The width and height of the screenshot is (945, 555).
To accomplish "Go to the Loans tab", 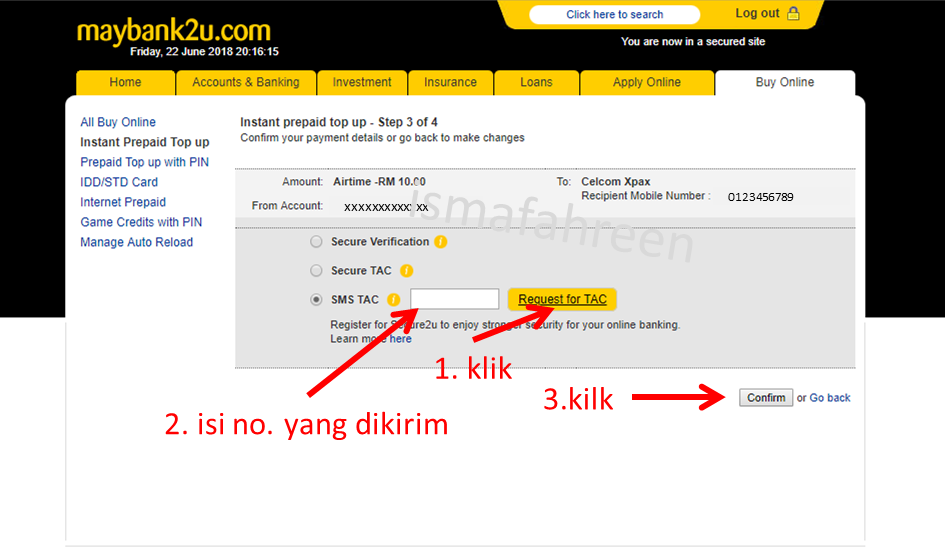I will tap(536, 83).
